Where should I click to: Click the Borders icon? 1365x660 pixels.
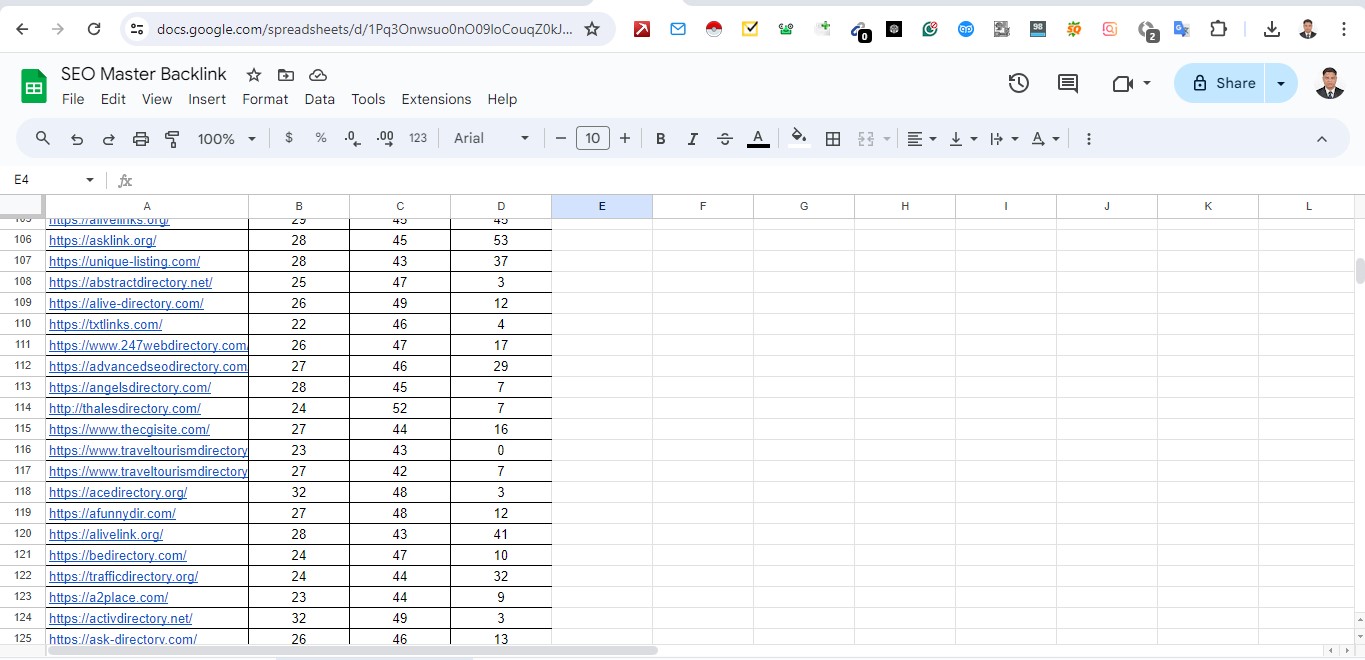pos(832,139)
